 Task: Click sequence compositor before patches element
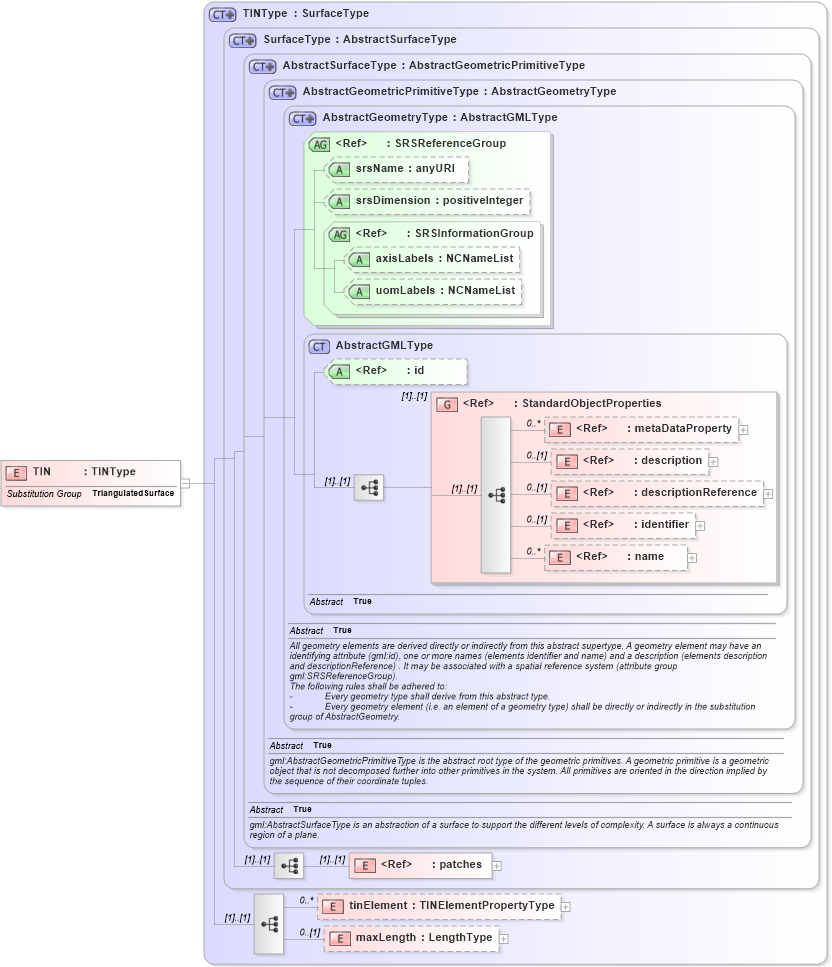coord(289,866)
